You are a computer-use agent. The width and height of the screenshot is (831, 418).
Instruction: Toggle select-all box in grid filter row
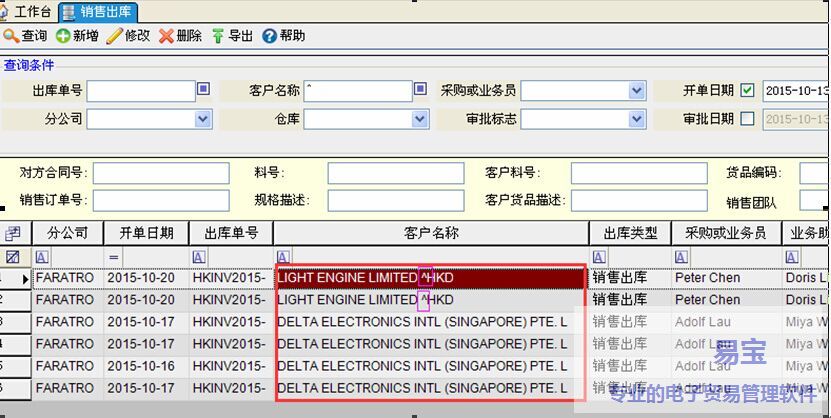tap(12, 257)
